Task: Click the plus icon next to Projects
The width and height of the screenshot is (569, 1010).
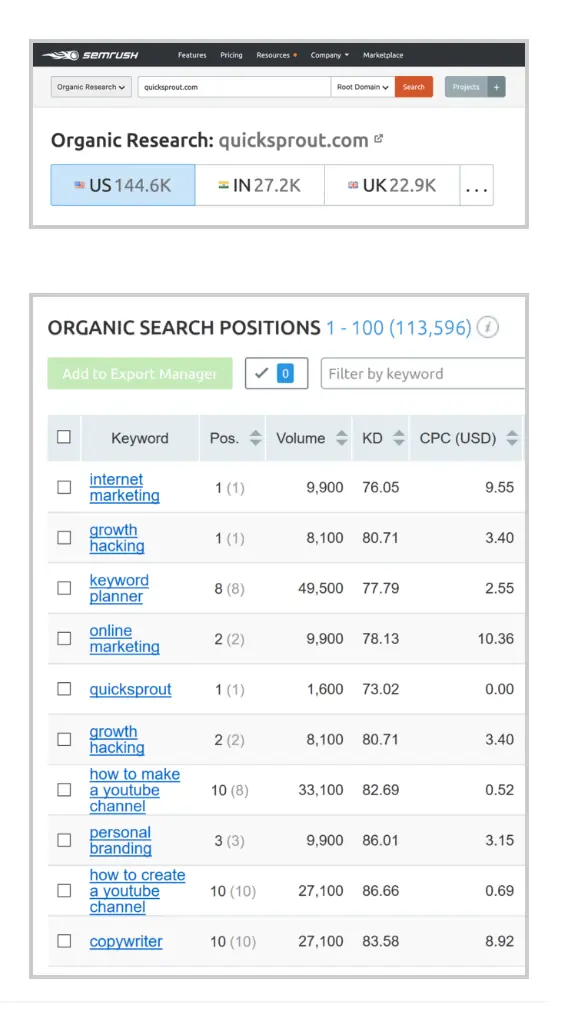Action: [x=496, y=87]
